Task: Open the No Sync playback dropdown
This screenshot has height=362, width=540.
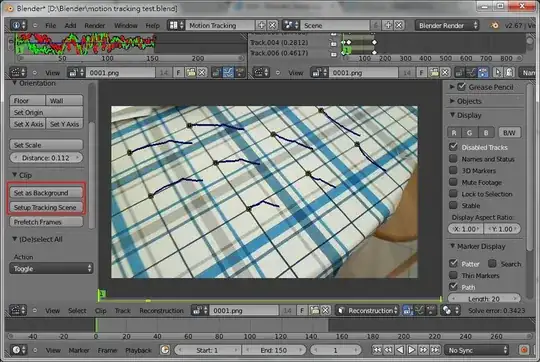Action: pyautogui.click(x=477, y=350)
